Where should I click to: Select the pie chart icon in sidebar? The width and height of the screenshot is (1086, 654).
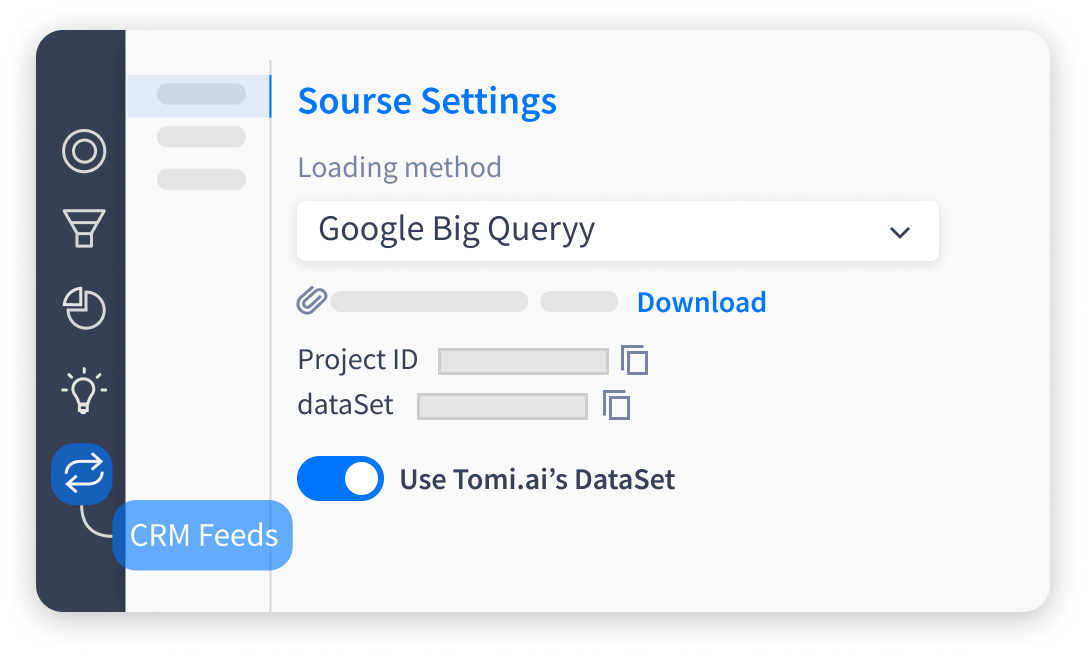(x=84, y=308)
